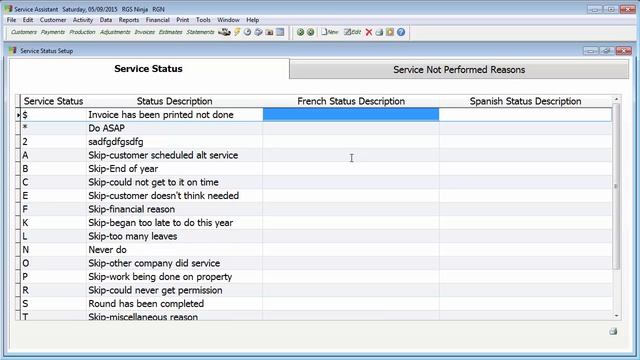
Task: Select the 'Round has been completed' cell
Action: tap(174, 303)
